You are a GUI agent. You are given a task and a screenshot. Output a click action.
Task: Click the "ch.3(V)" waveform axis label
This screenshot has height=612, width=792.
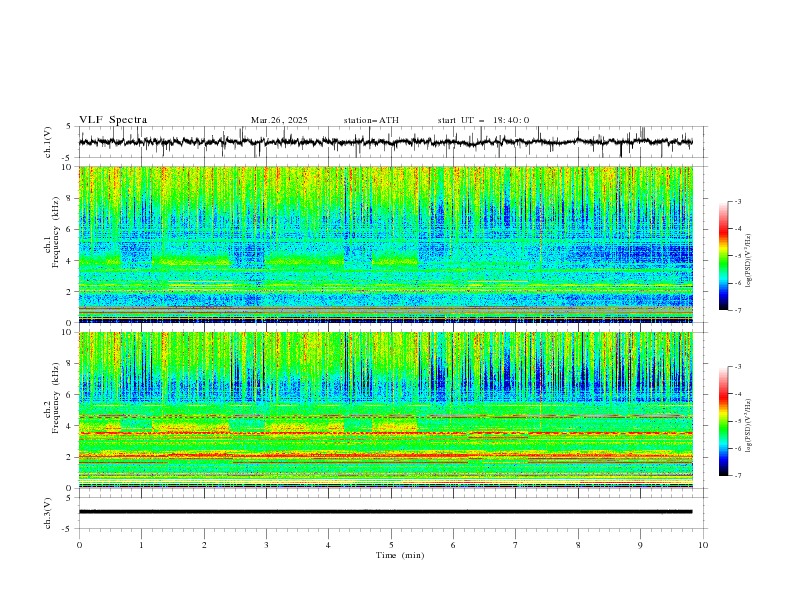tap(48, 513)
